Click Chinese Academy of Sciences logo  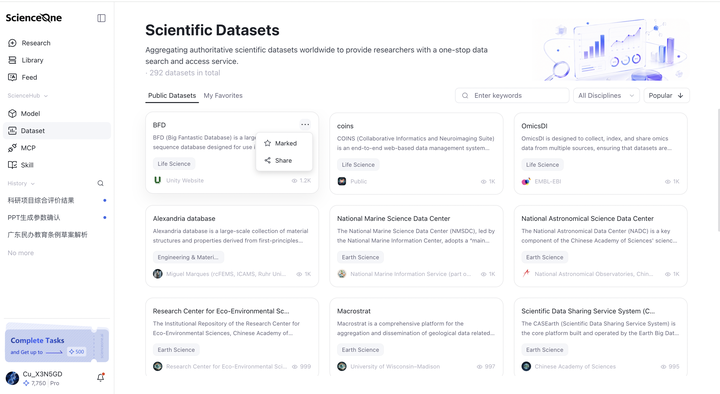pyautogui.click(x=526, y=366)
